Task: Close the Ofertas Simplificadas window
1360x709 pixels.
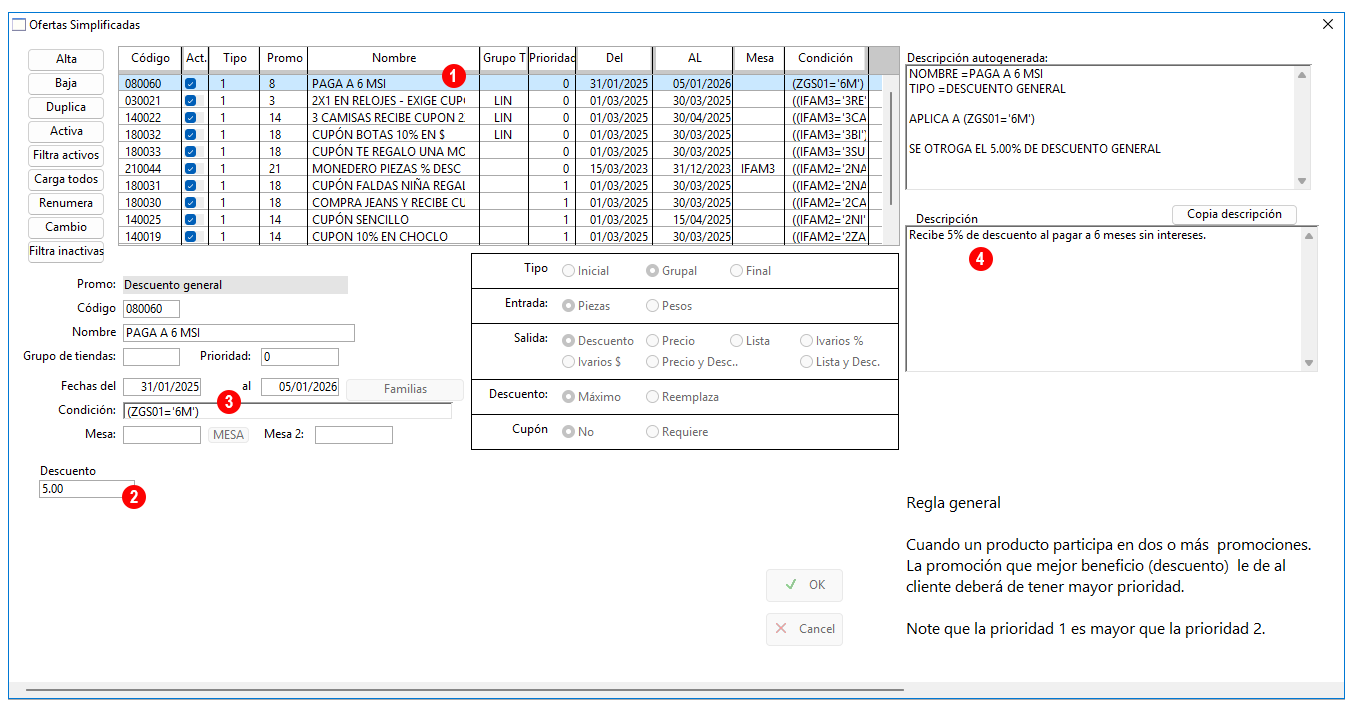Action: click(1328, 24)
